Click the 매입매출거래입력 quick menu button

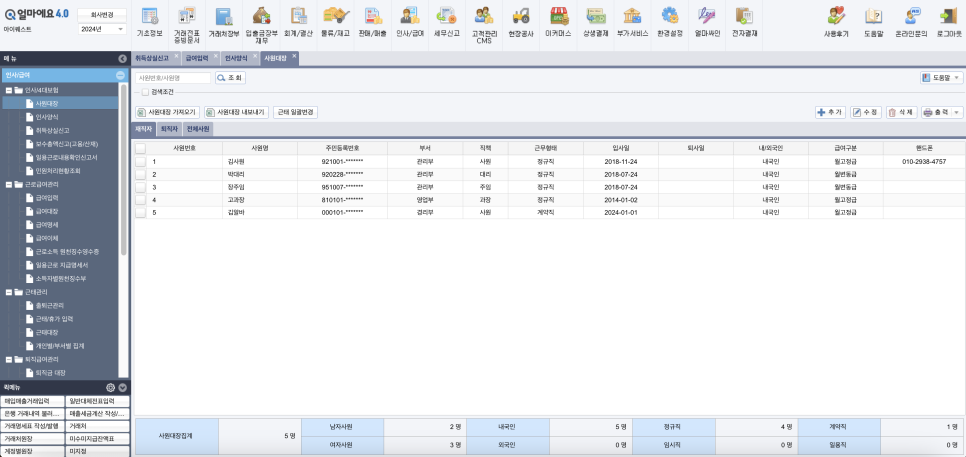tap(31, 401)
